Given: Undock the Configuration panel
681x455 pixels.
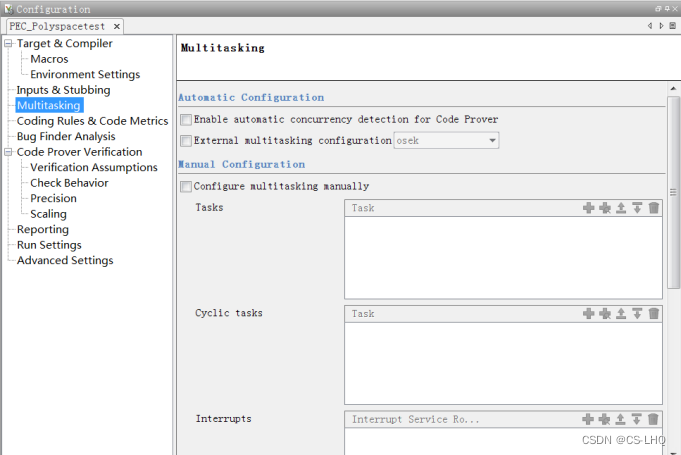Looking at the screenshot, I should (x=658, y=9).
